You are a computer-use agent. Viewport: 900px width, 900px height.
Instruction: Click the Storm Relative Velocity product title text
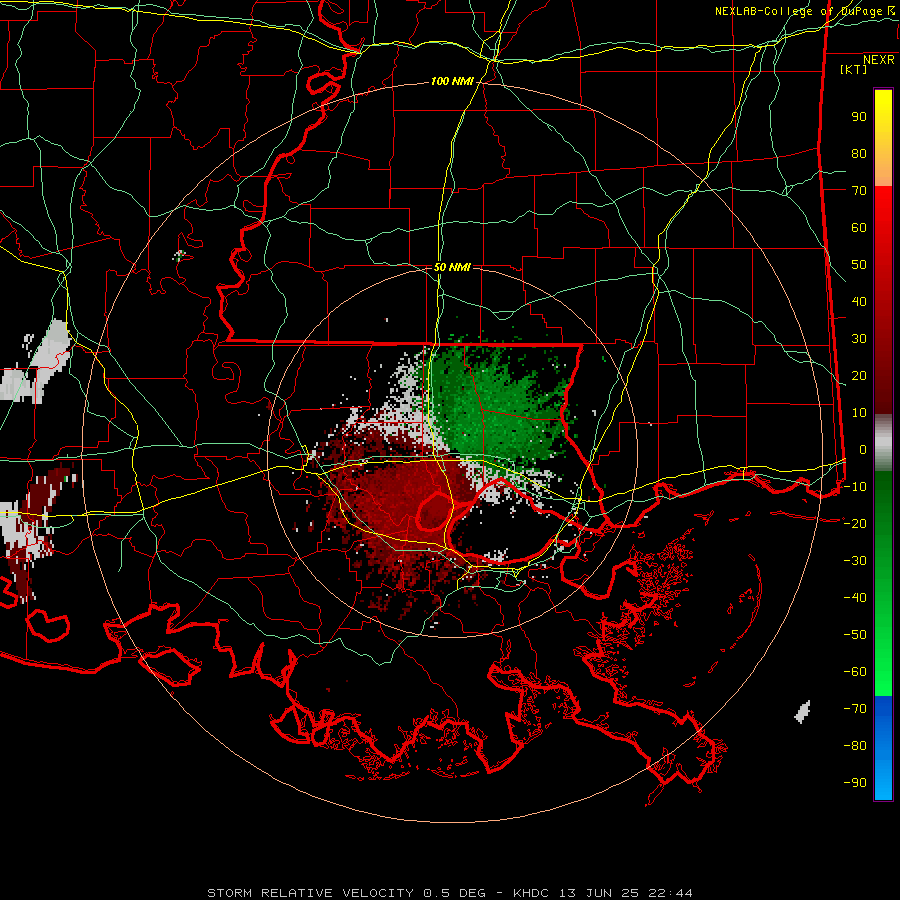point(449,893)
